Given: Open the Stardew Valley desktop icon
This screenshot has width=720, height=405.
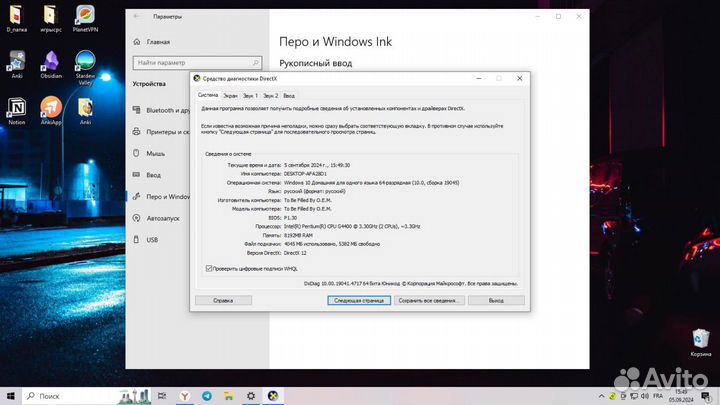Looking at the screenshot, I should tap(86, 62).
